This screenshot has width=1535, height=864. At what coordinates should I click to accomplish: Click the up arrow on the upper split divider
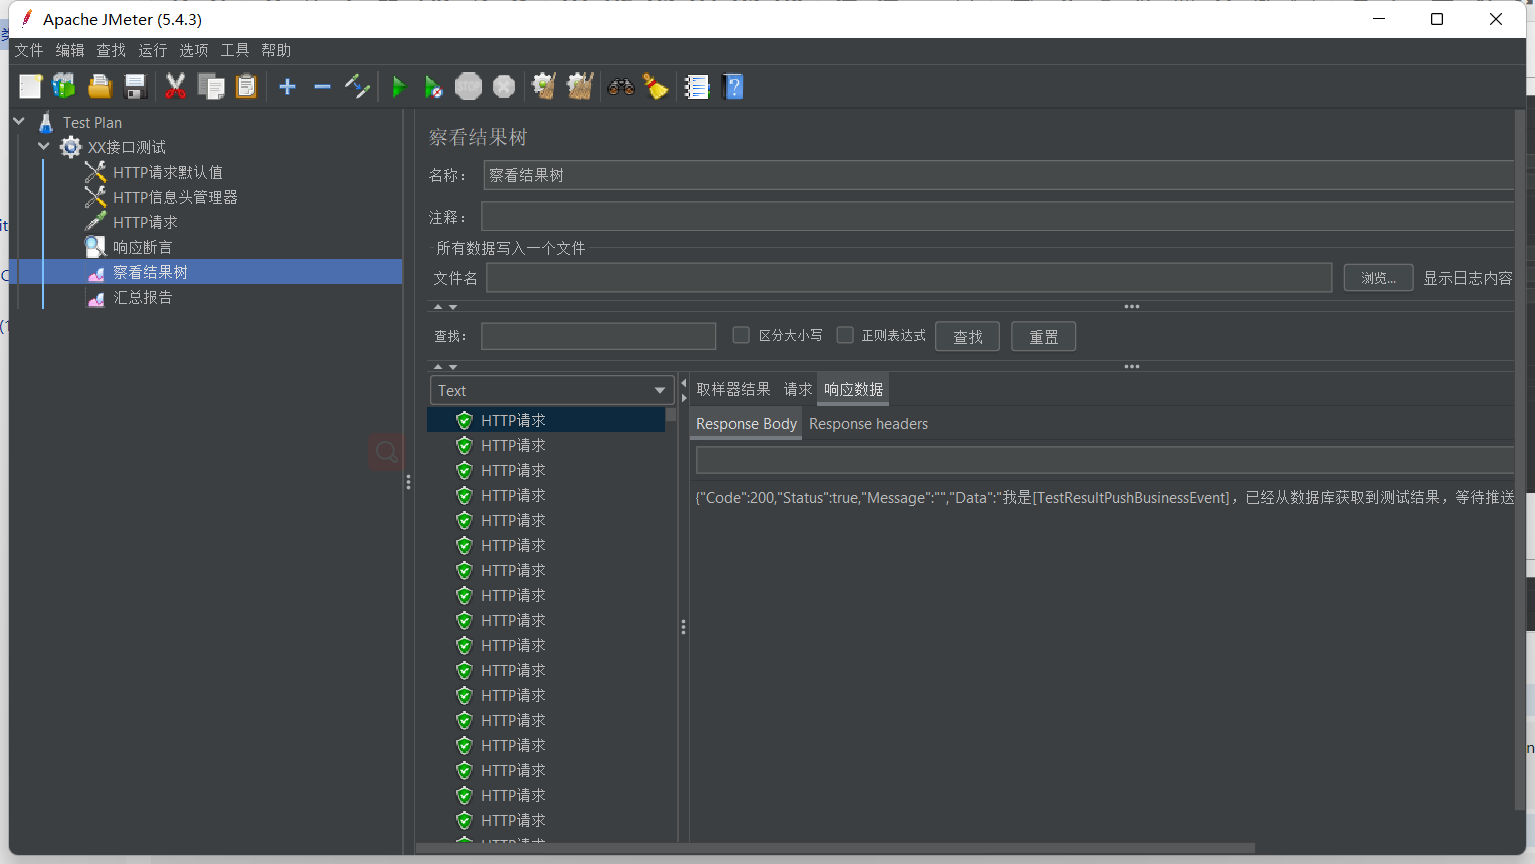pos(437,307)
